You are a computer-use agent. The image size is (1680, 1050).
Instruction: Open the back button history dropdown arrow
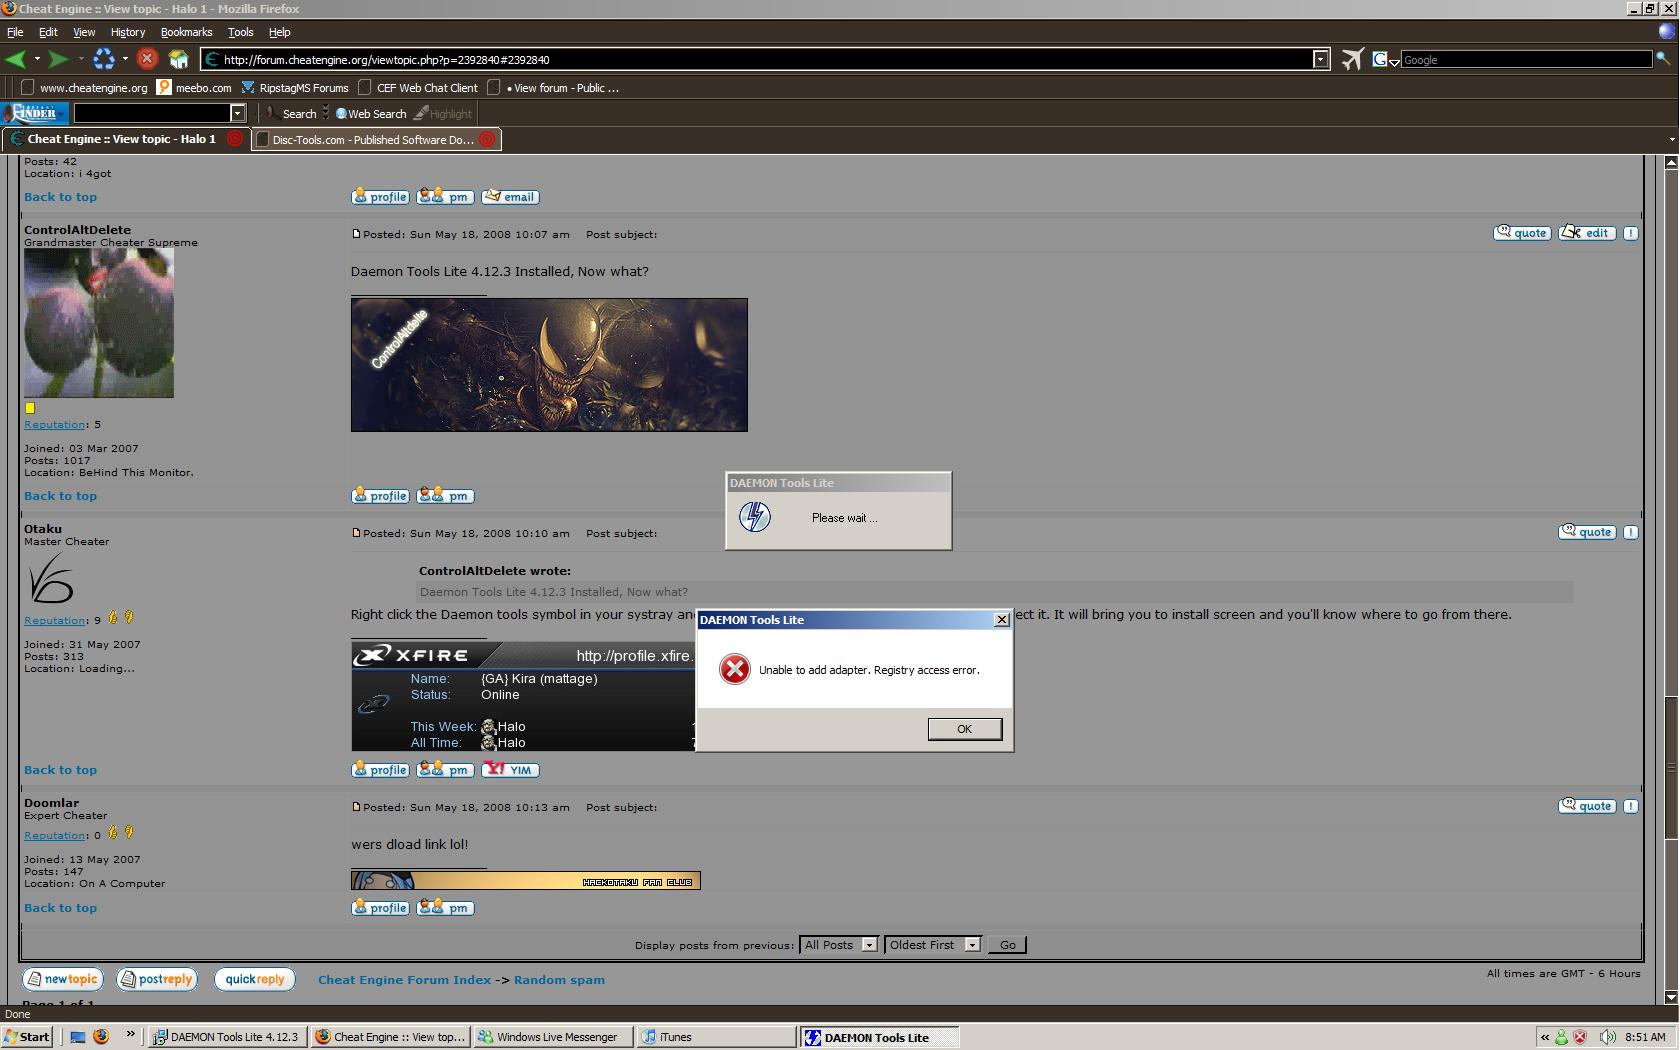coord(37,60)
